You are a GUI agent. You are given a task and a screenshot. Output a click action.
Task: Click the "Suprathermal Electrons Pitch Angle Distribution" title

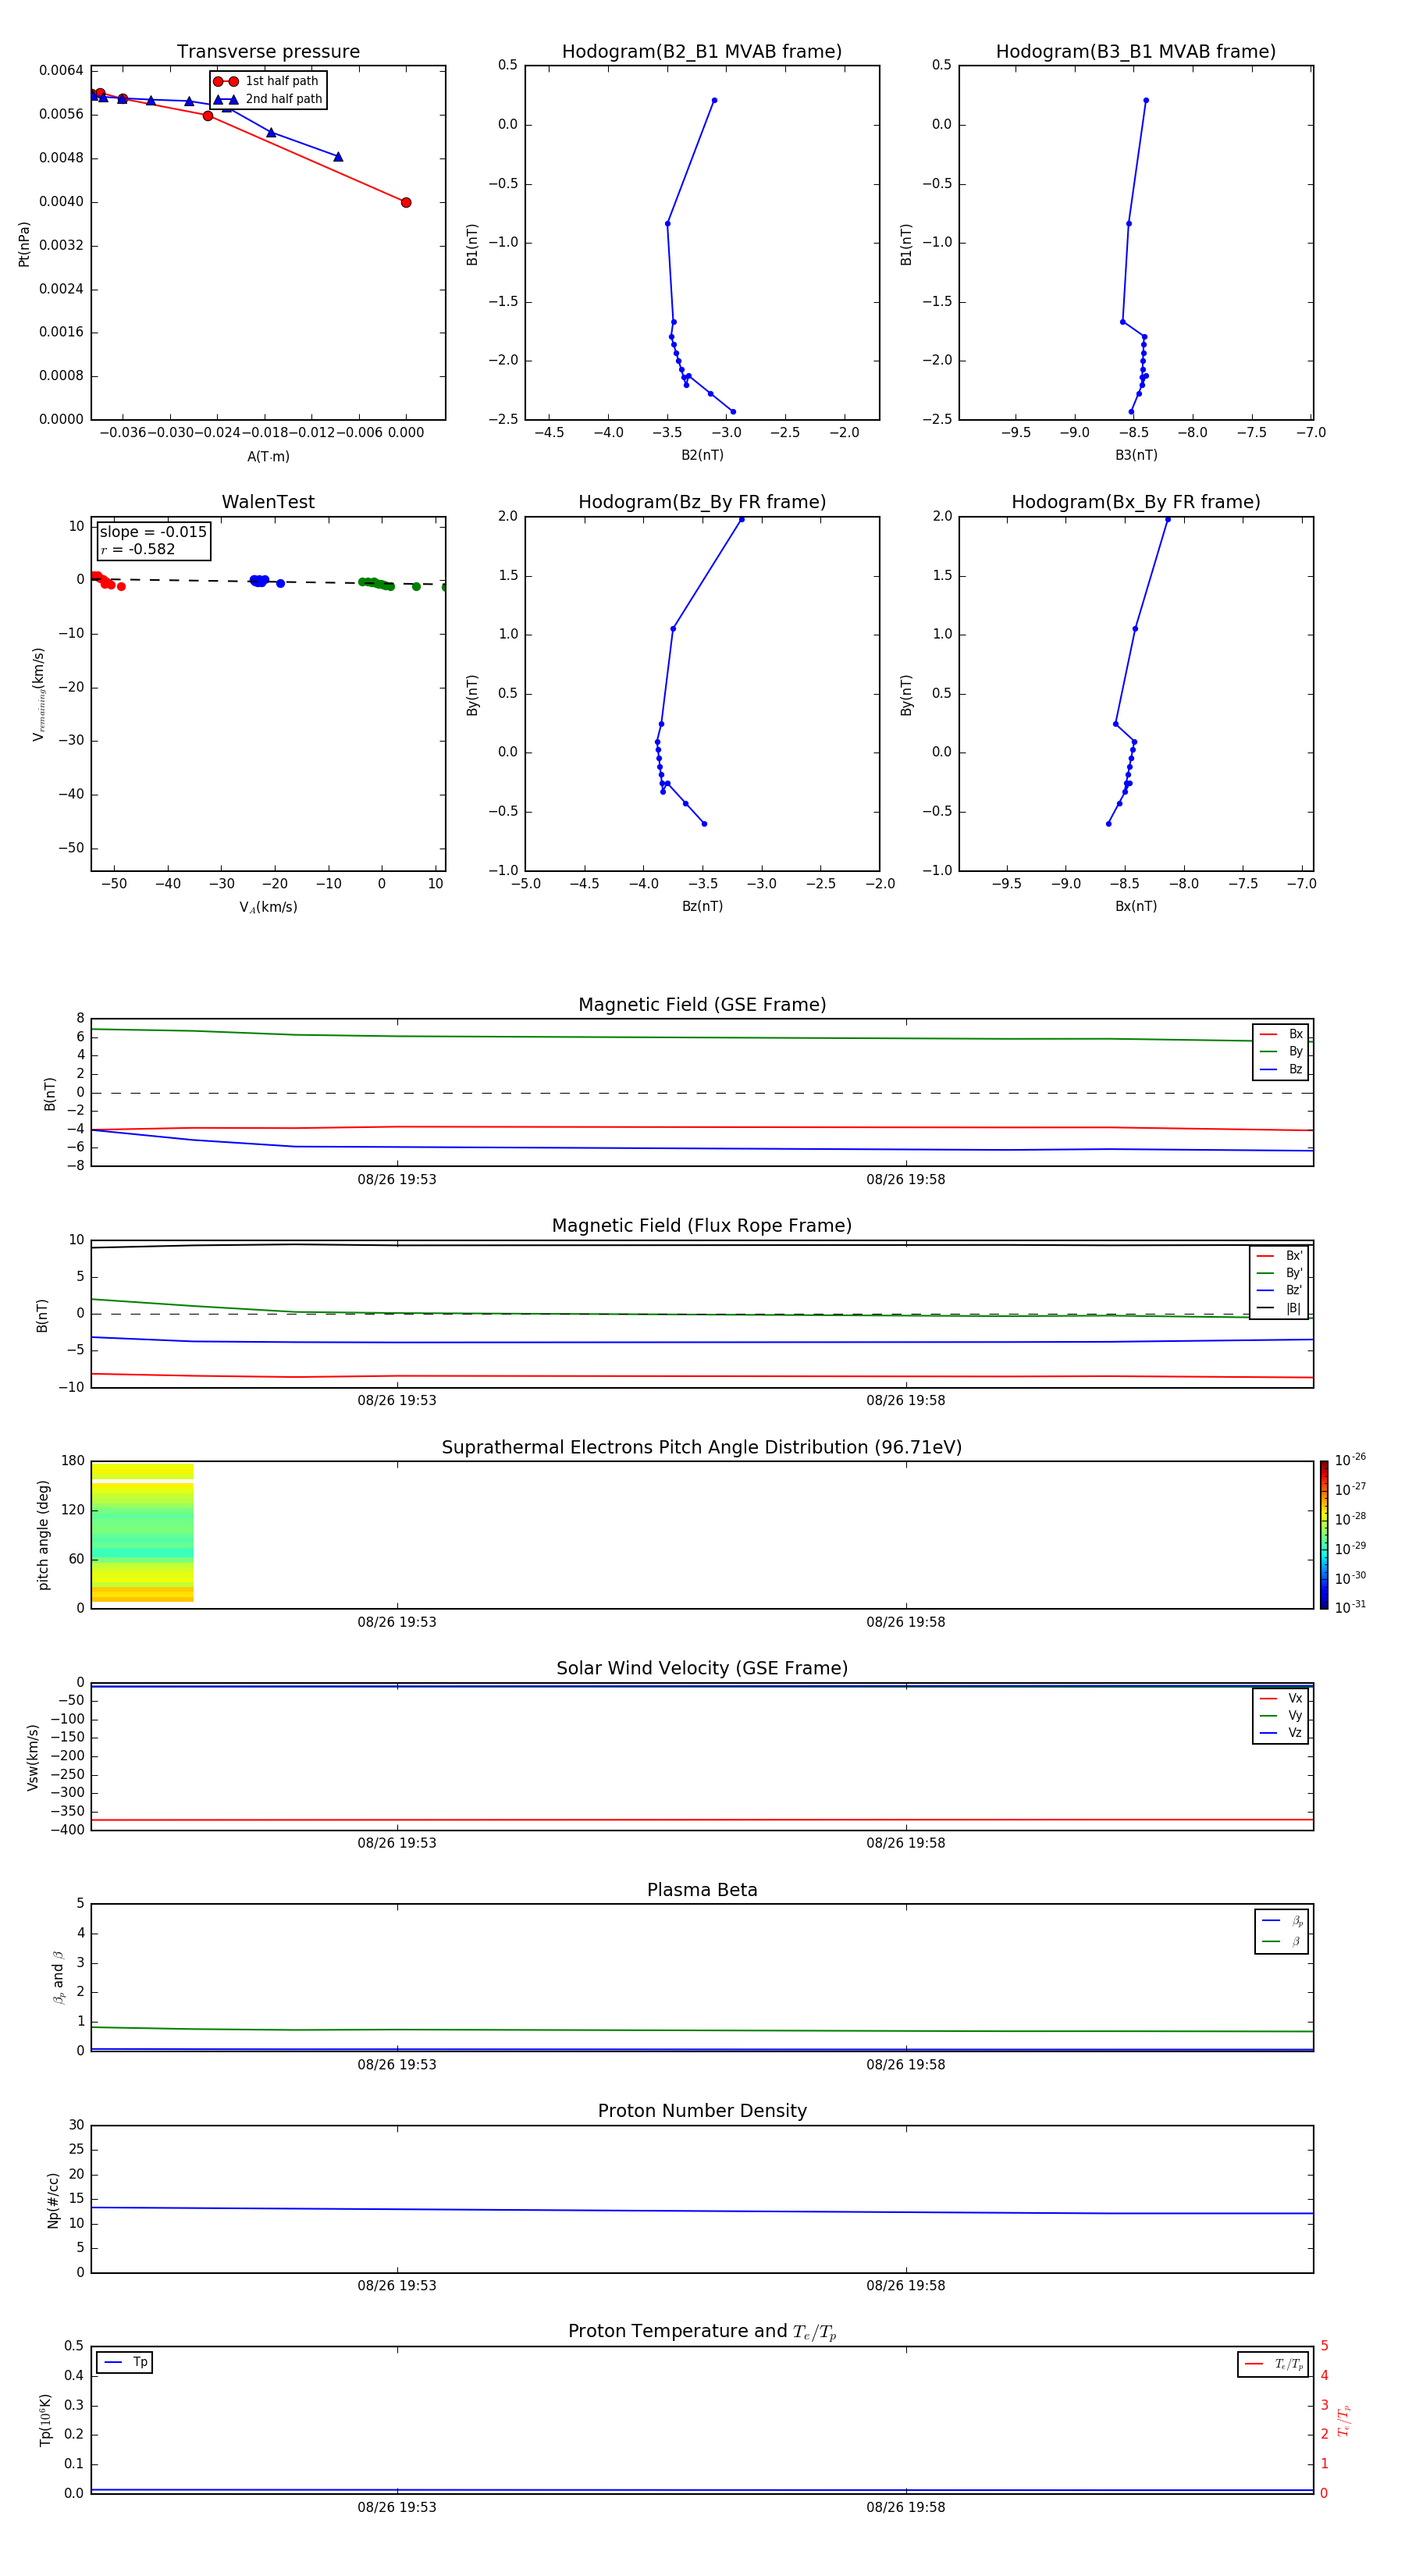click(x=702, y=1448)
